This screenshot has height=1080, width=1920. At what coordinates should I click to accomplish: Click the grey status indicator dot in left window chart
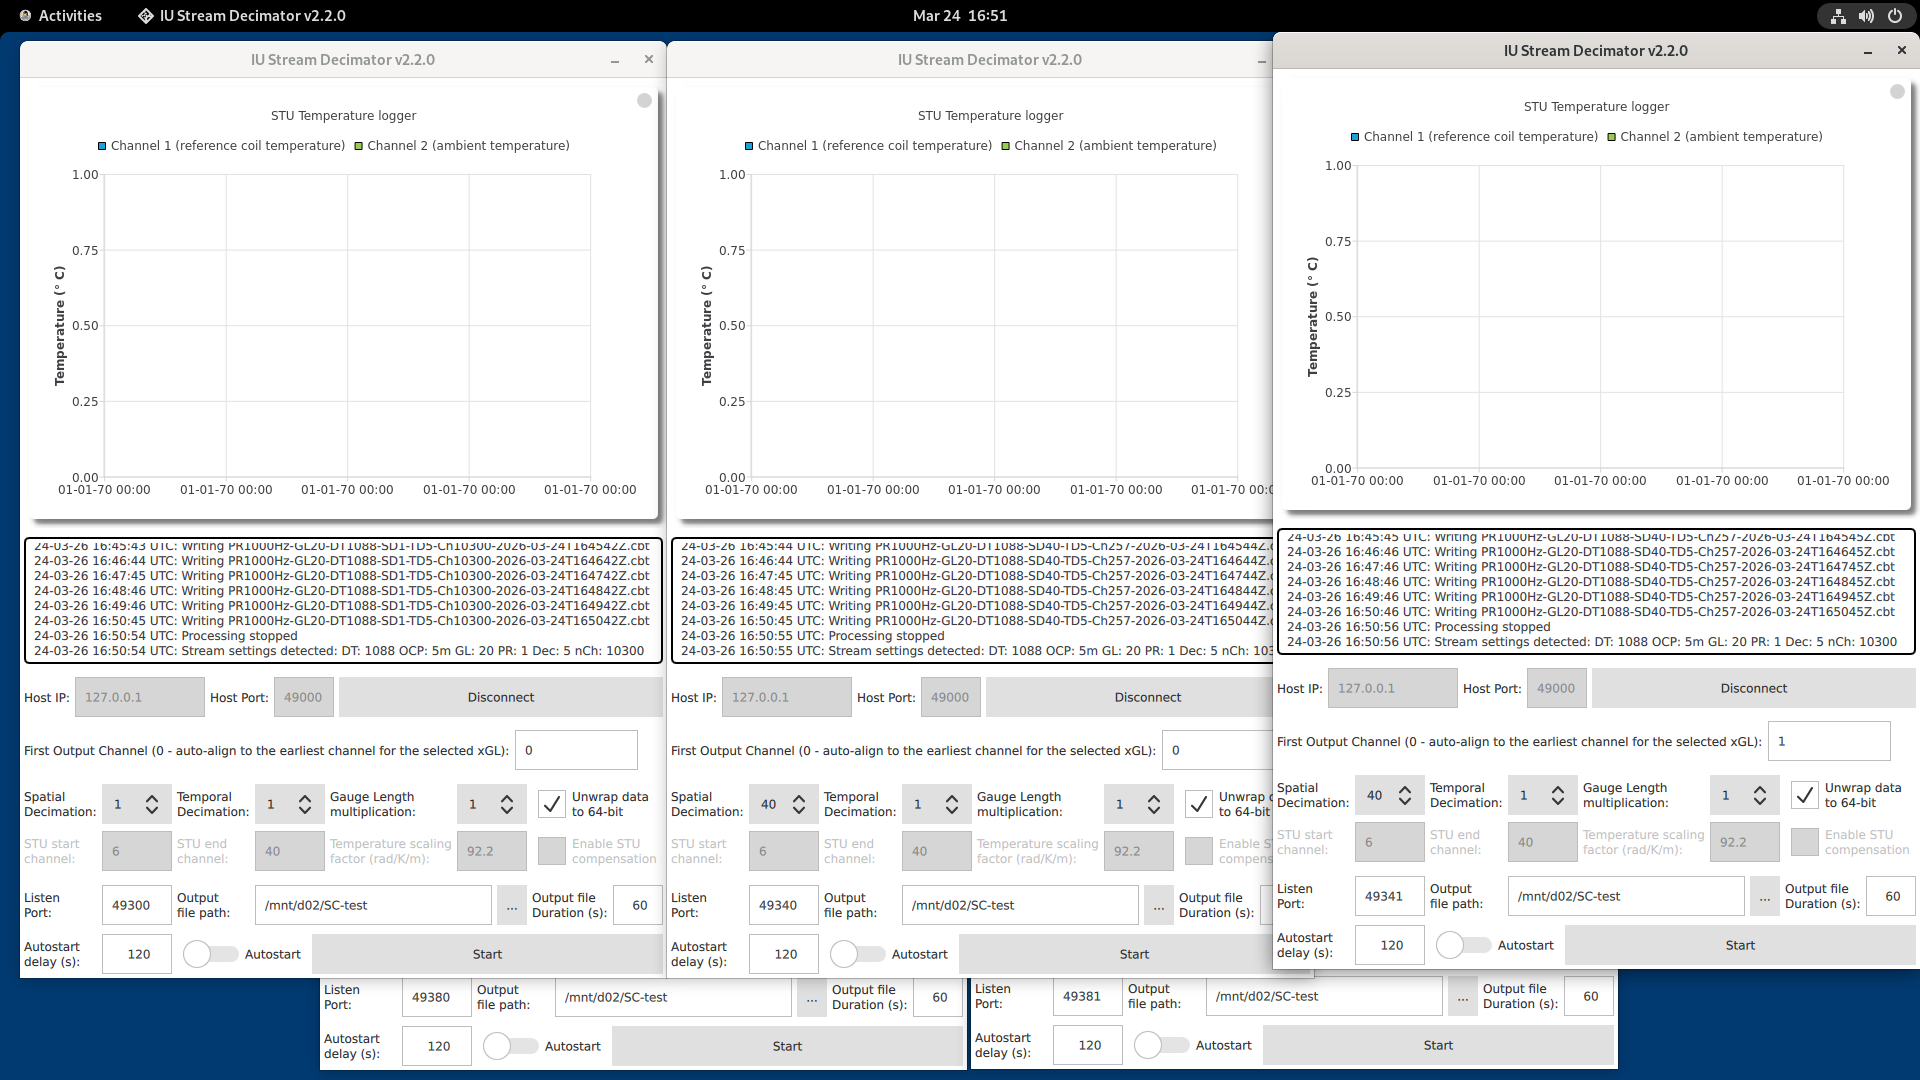coord(644,100)
